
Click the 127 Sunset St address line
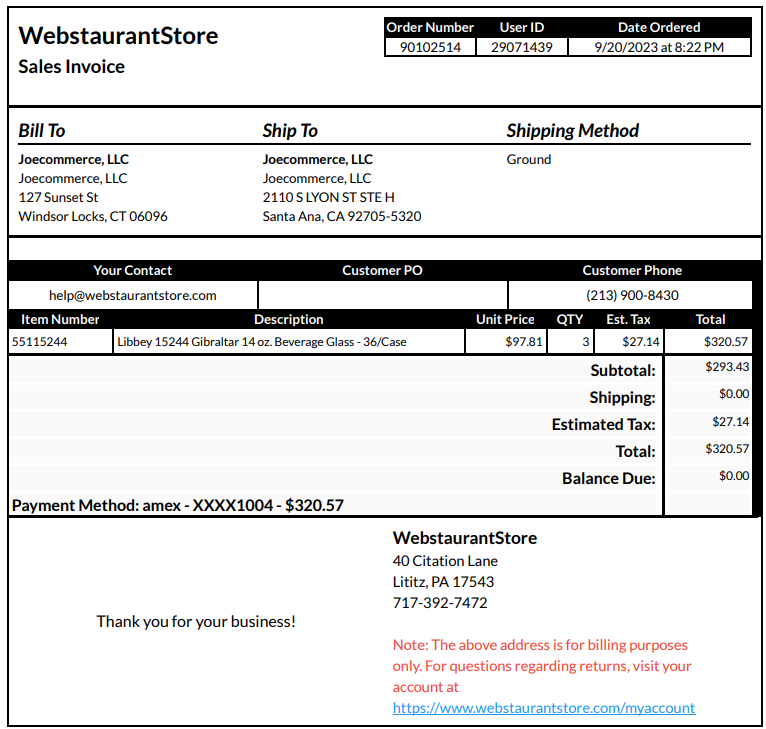(58, 197)
